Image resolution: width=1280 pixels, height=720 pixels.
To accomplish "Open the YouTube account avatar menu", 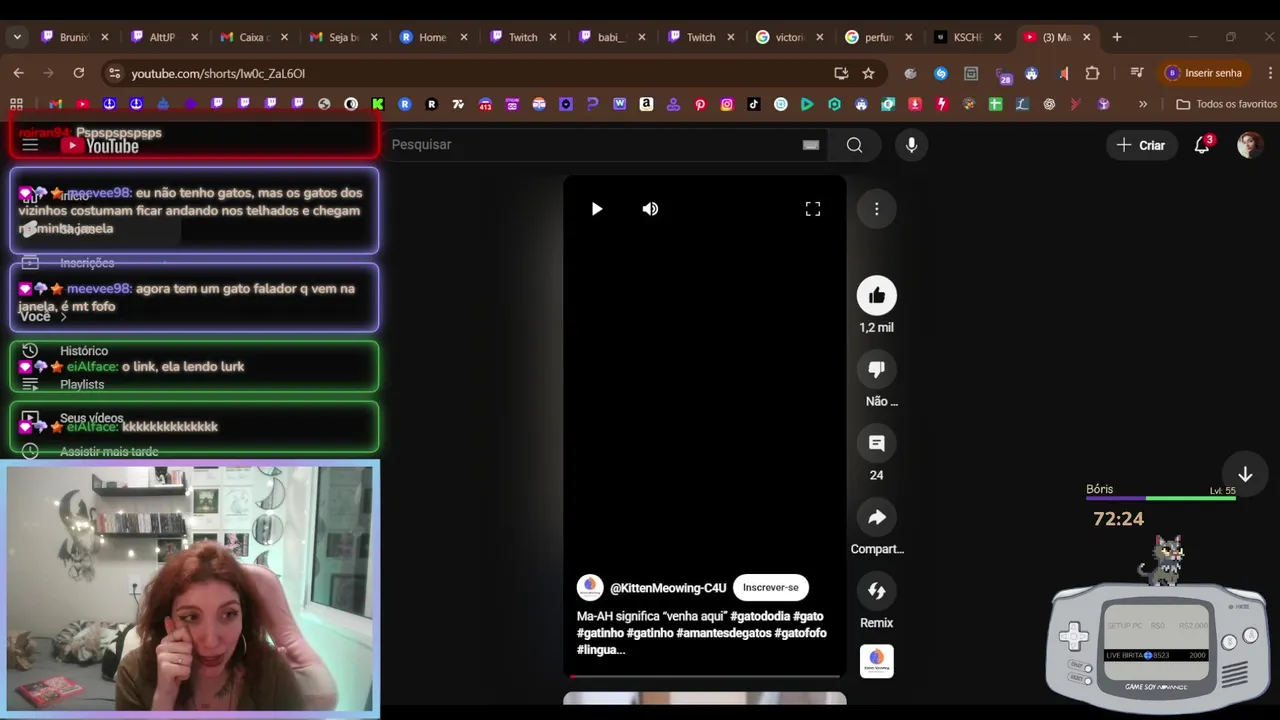I will coord(1250,145).
